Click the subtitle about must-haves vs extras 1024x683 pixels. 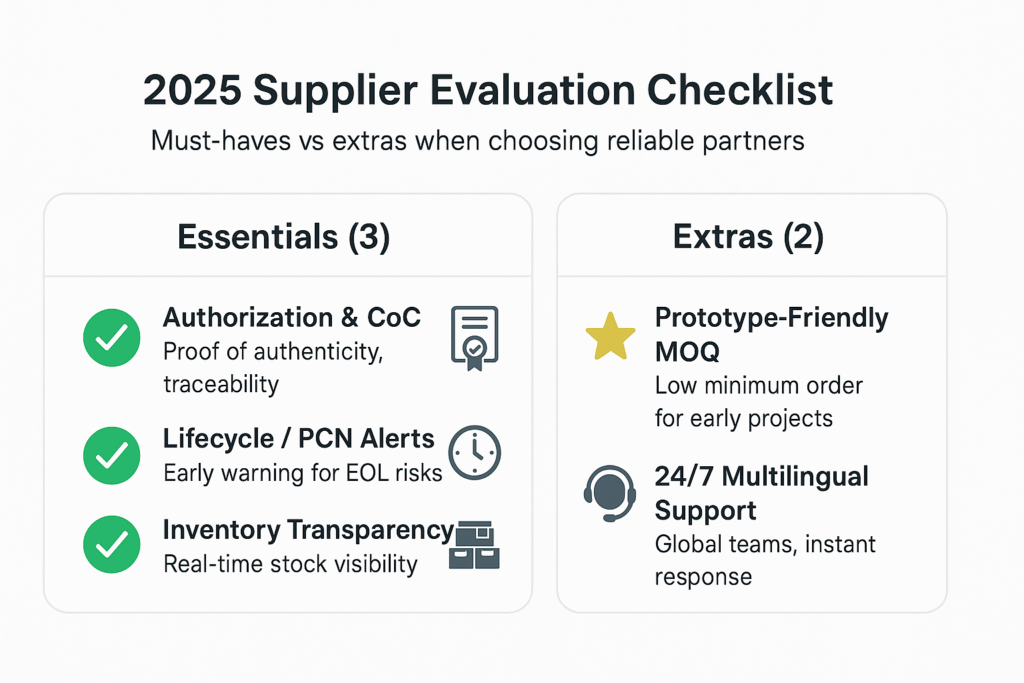(477, 141)
